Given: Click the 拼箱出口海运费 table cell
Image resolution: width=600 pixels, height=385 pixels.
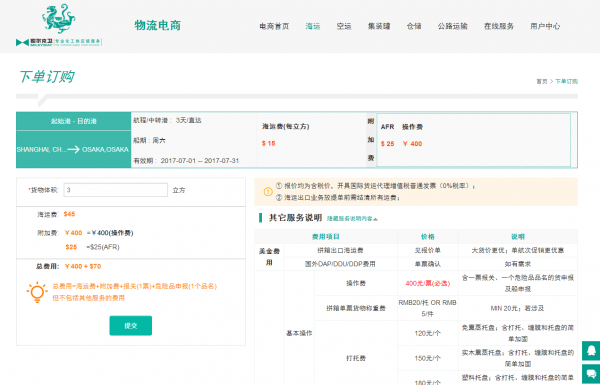Looking at the screenshot, I should pyautogui.click(x=340, y=250).
